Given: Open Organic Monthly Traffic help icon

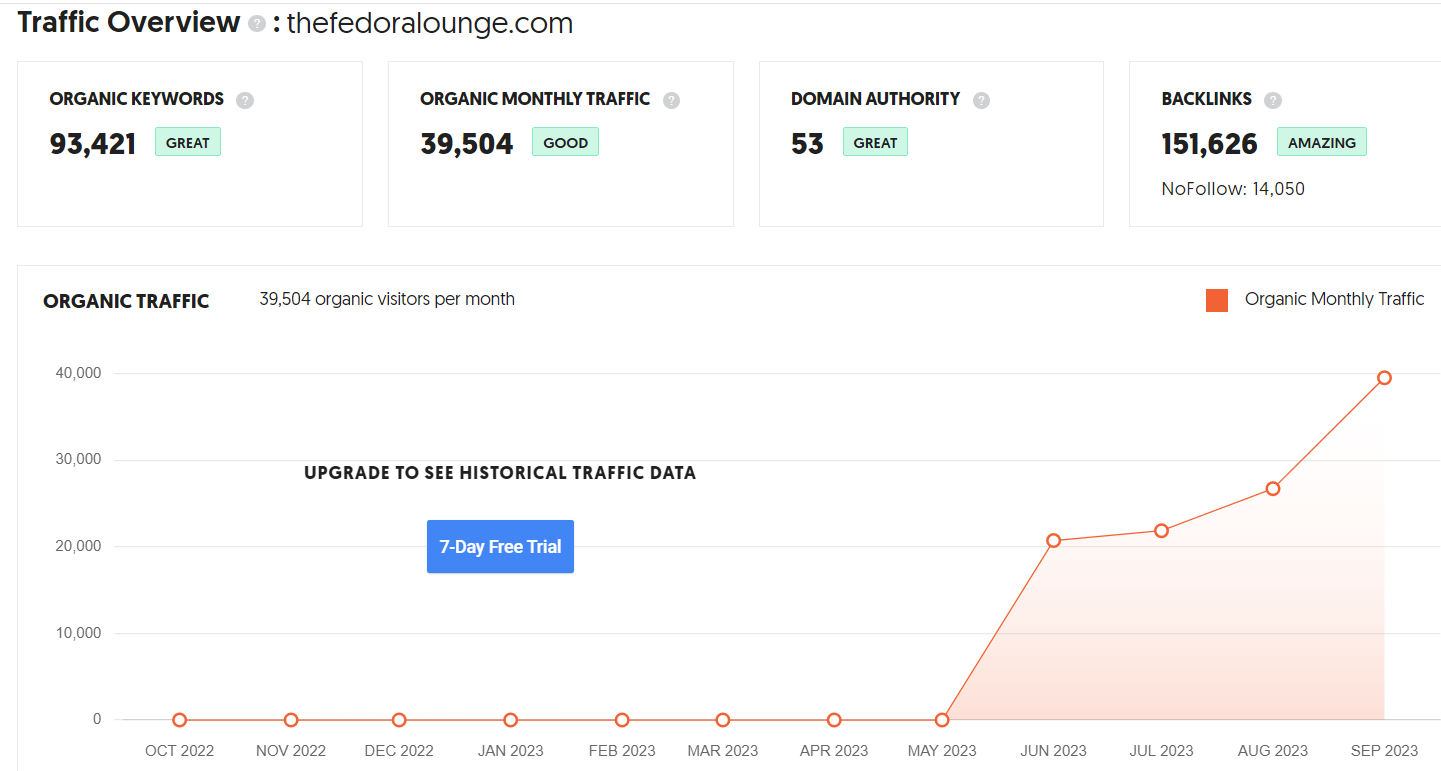Looking at the screenshot, I should 672,100.
